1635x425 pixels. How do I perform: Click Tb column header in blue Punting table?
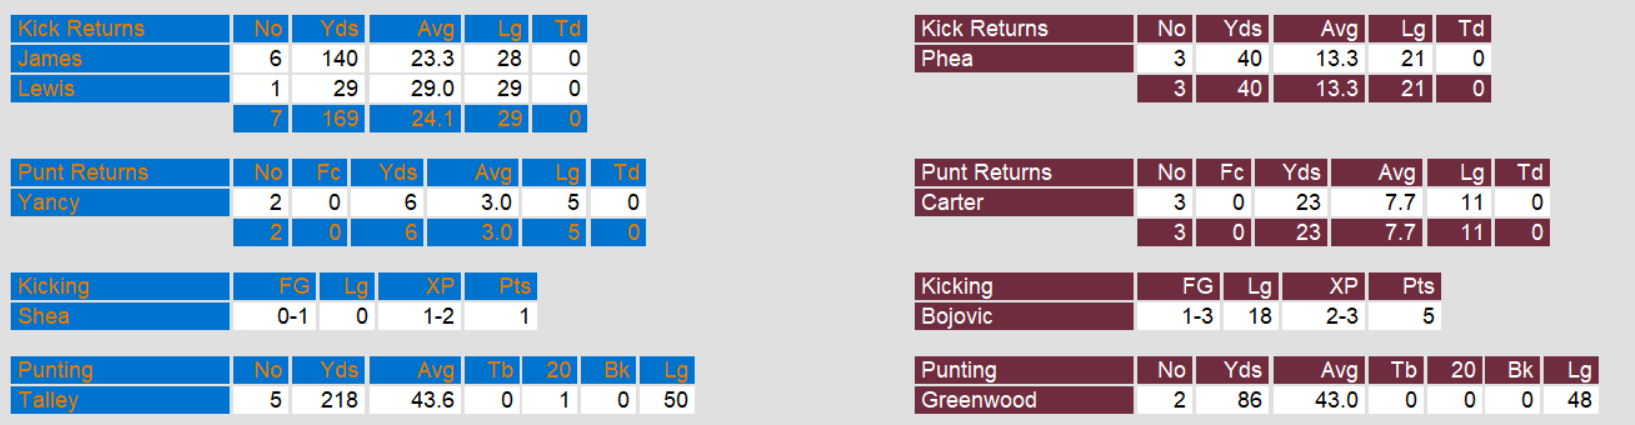[500, 371]
